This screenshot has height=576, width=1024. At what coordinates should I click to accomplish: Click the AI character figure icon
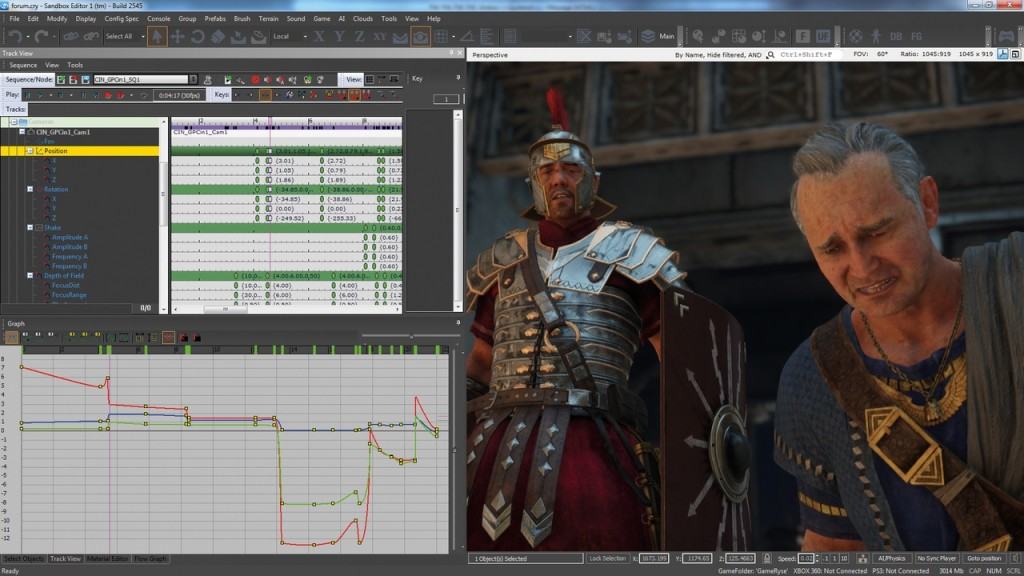[x=876, y=37]
